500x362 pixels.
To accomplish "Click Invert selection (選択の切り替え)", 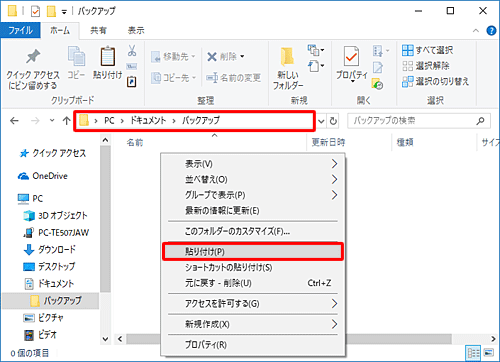I will pyautogui.click(x=435, y=81).
